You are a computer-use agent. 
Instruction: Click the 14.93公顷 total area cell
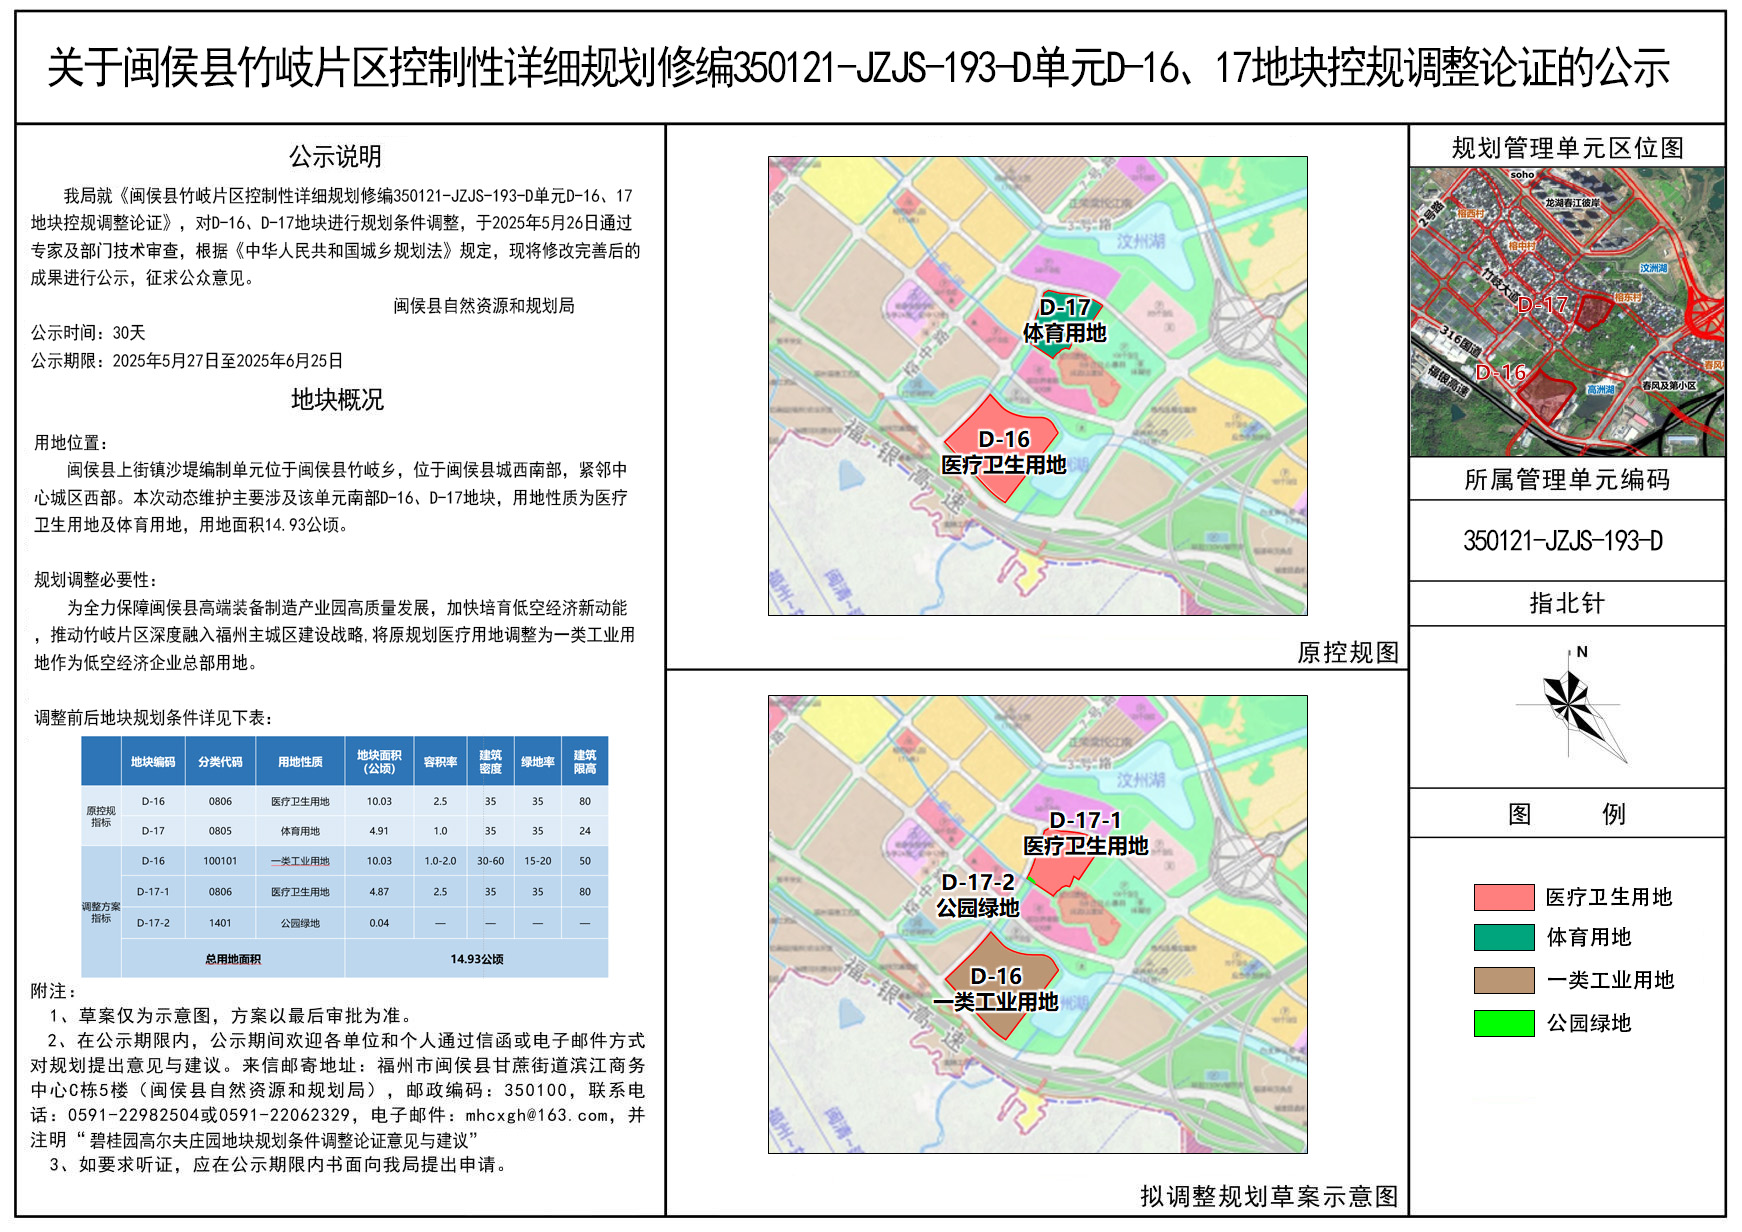coord(477,959)
